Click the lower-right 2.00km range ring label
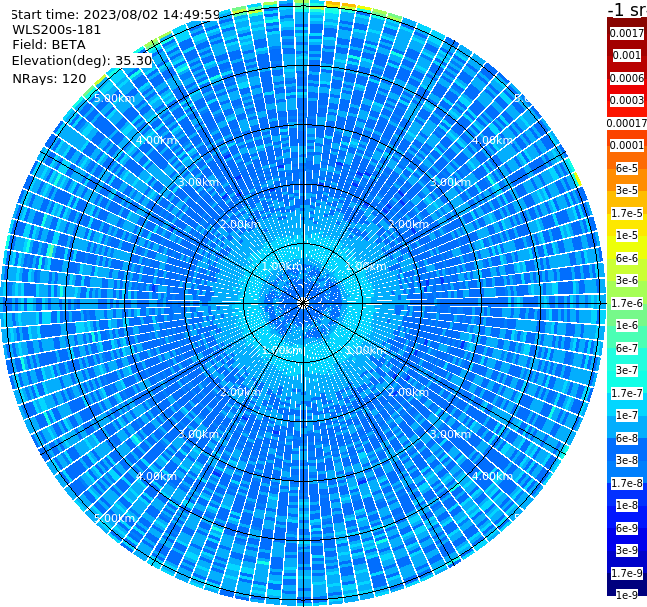 [408, 392]
